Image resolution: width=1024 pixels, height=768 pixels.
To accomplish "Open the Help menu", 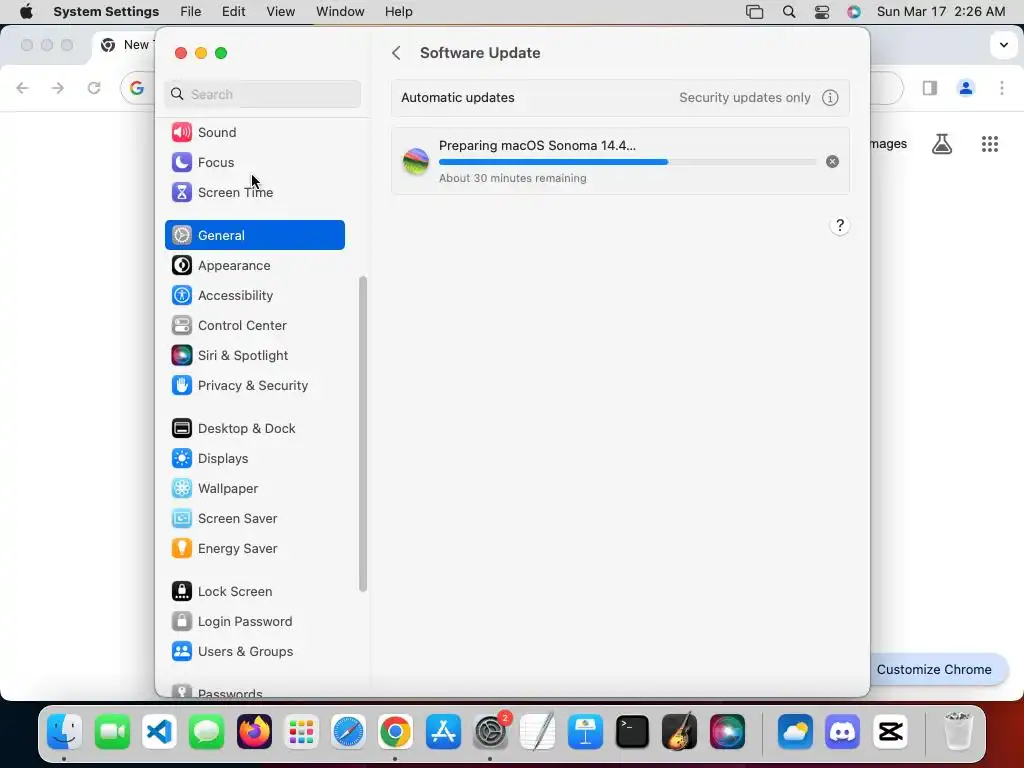I will 398,12.
